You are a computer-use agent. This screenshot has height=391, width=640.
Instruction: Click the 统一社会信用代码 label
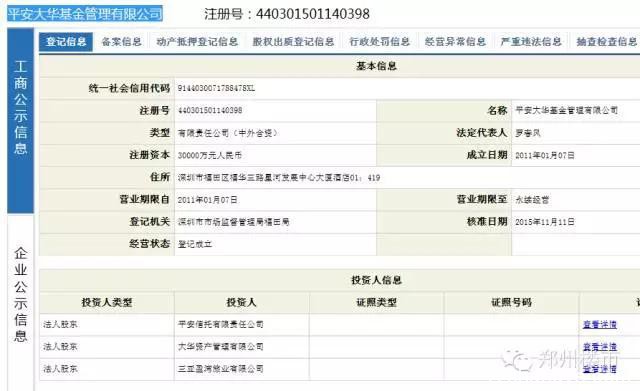pyautogui.click(x=129, y=88)
